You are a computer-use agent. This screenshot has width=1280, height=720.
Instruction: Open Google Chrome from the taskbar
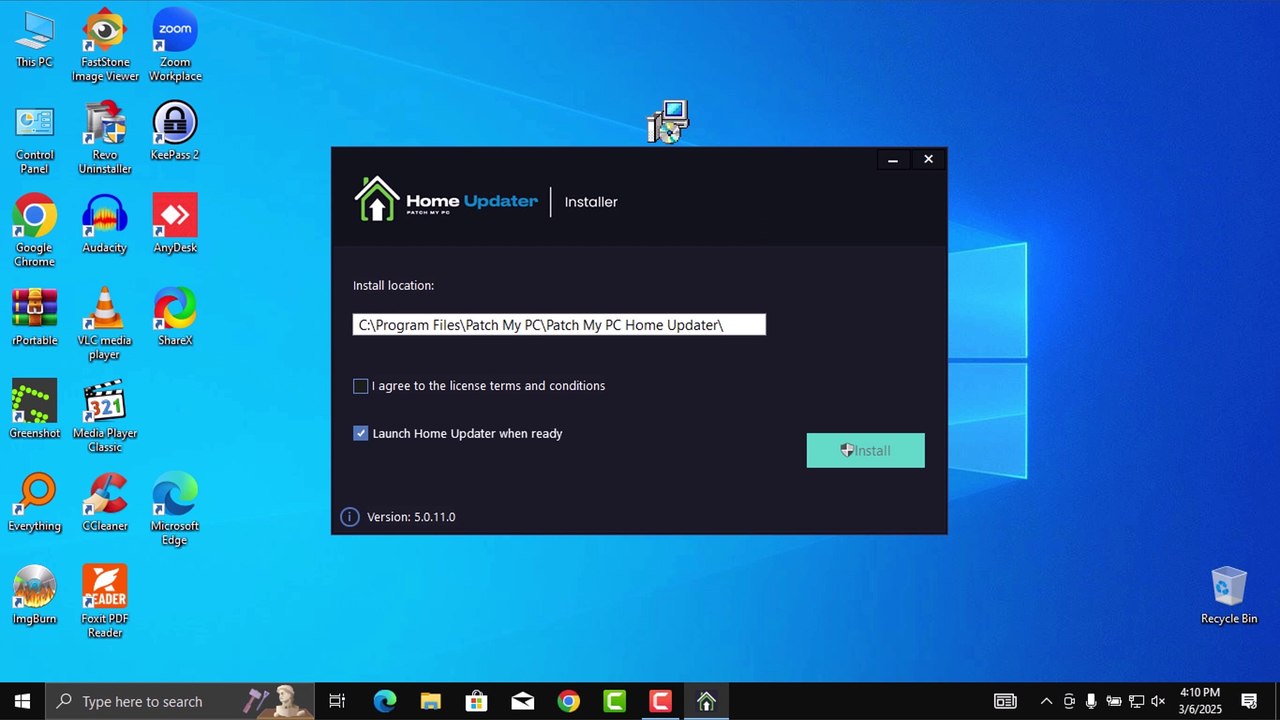tap(568, 701)
